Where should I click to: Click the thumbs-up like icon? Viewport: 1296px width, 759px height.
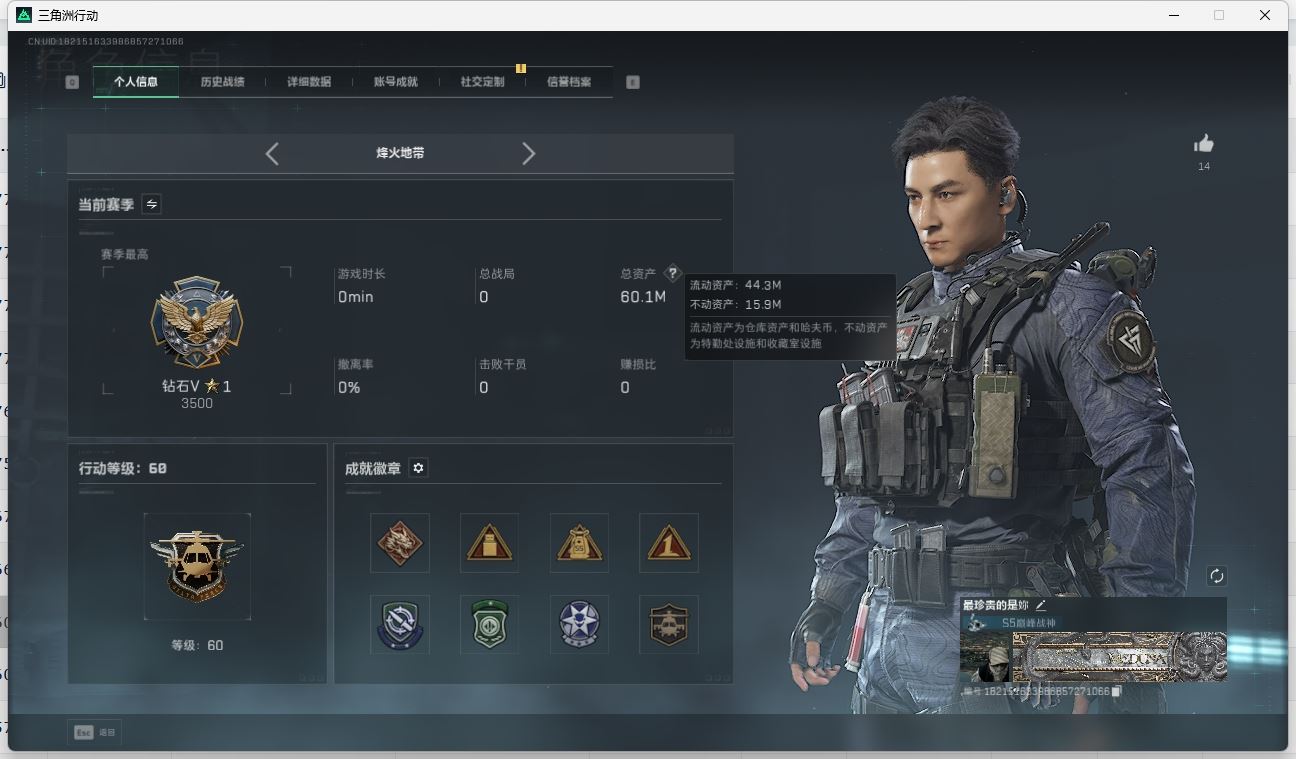1204,144
